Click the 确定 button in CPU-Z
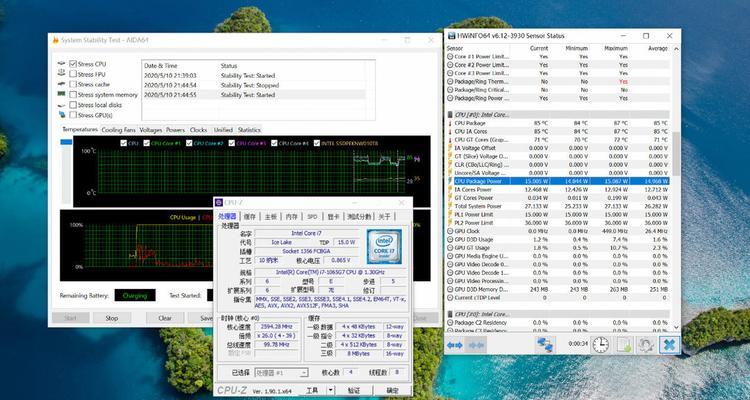 [x=392, y=390]
